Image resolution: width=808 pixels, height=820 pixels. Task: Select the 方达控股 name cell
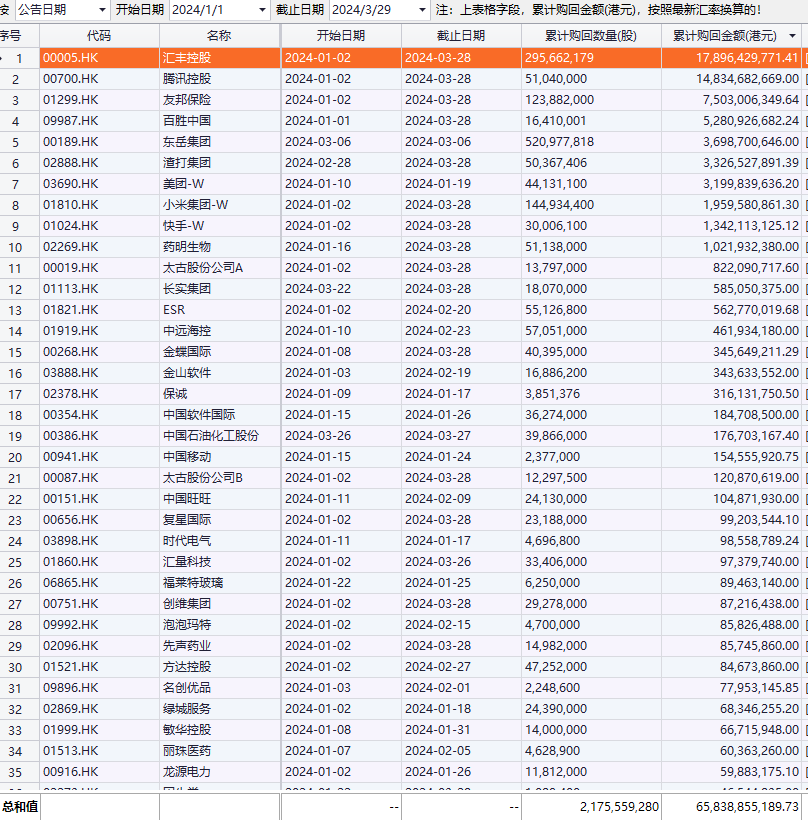coord(219,667)
